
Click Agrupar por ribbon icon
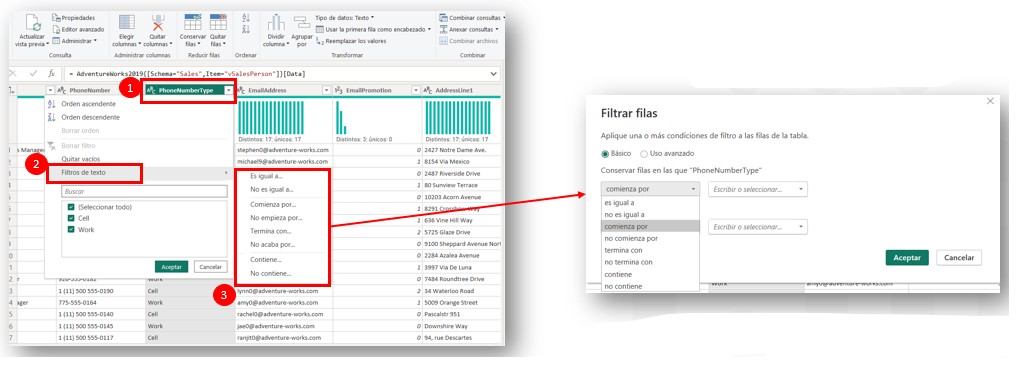[302, 22]
